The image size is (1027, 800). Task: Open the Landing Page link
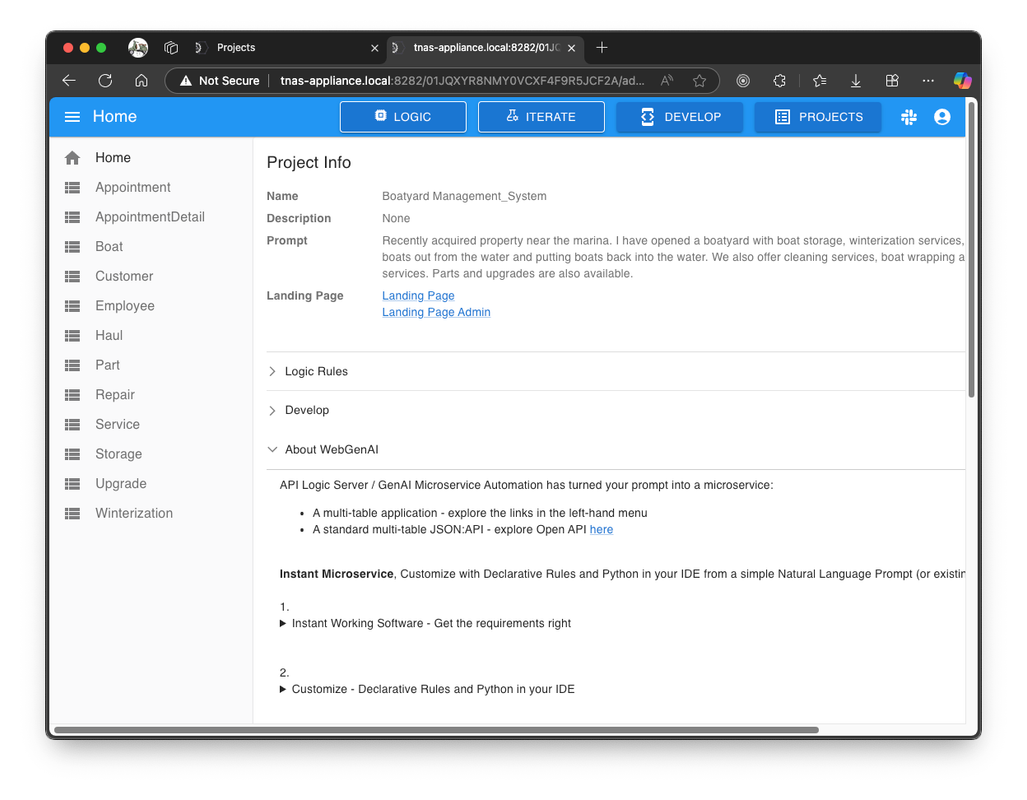418,295
